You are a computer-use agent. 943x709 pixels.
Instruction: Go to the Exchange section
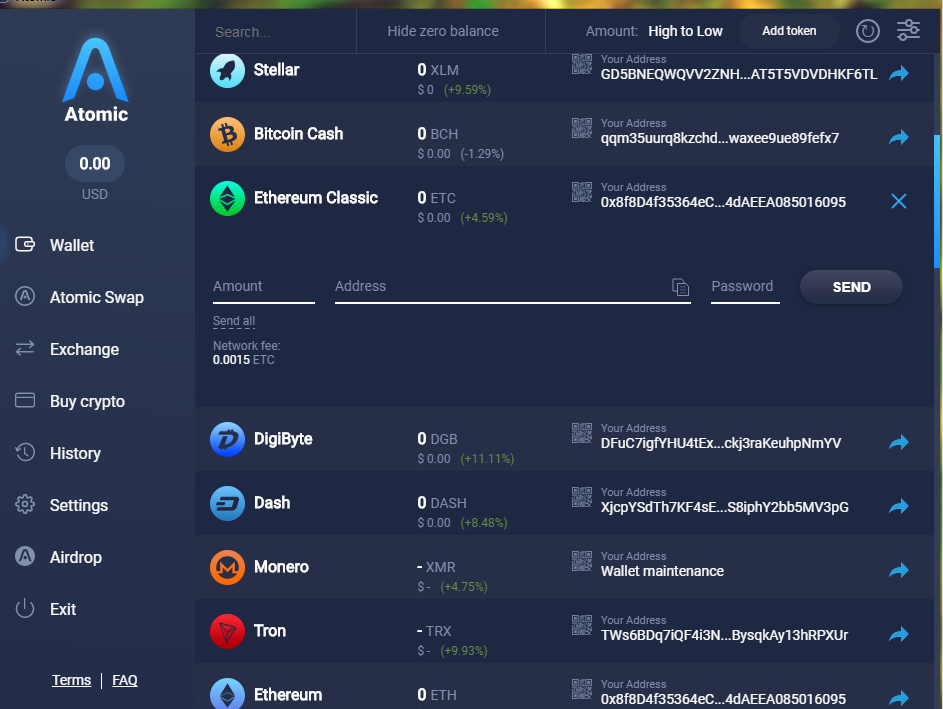(84, 349)
